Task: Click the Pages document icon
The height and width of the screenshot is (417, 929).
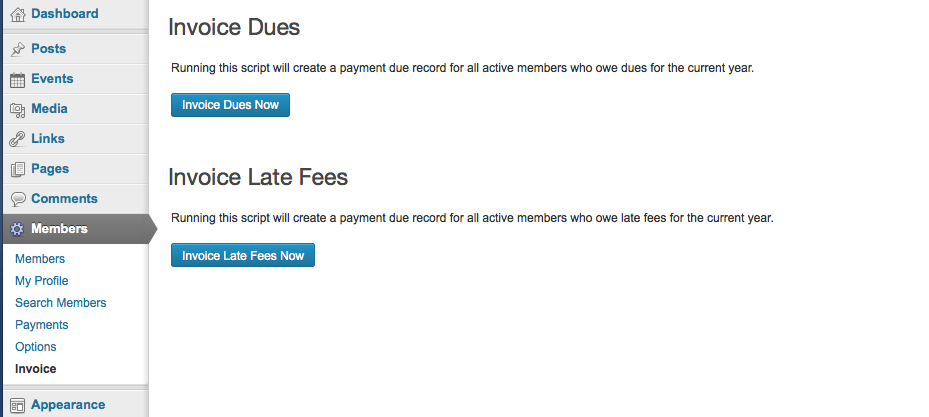Action: tap(17, 169)
